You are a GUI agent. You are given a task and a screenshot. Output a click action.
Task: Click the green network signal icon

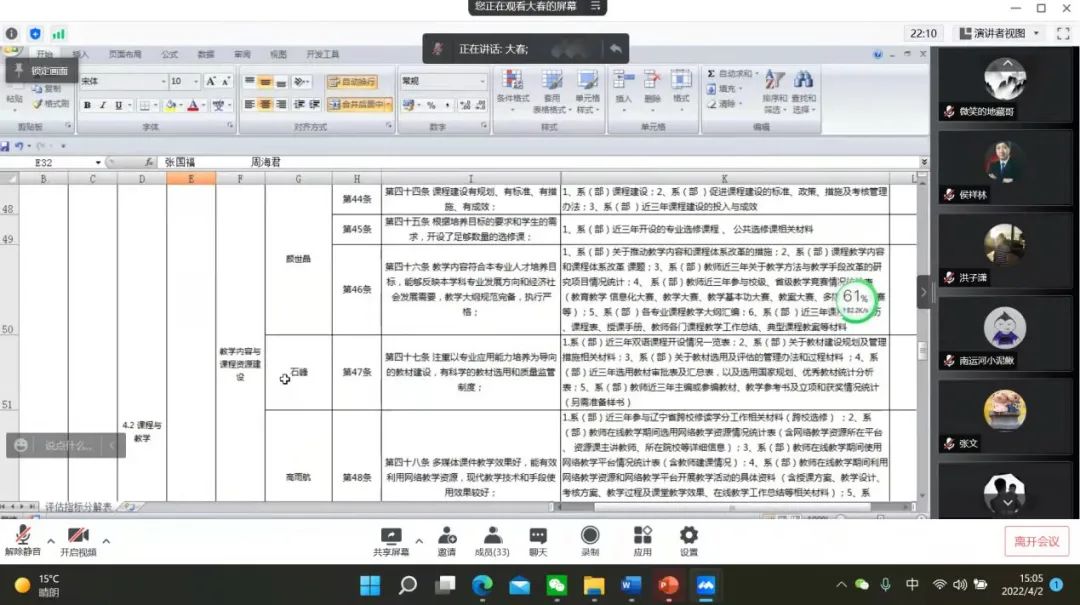pyautogui.click(x=59, y=33)
